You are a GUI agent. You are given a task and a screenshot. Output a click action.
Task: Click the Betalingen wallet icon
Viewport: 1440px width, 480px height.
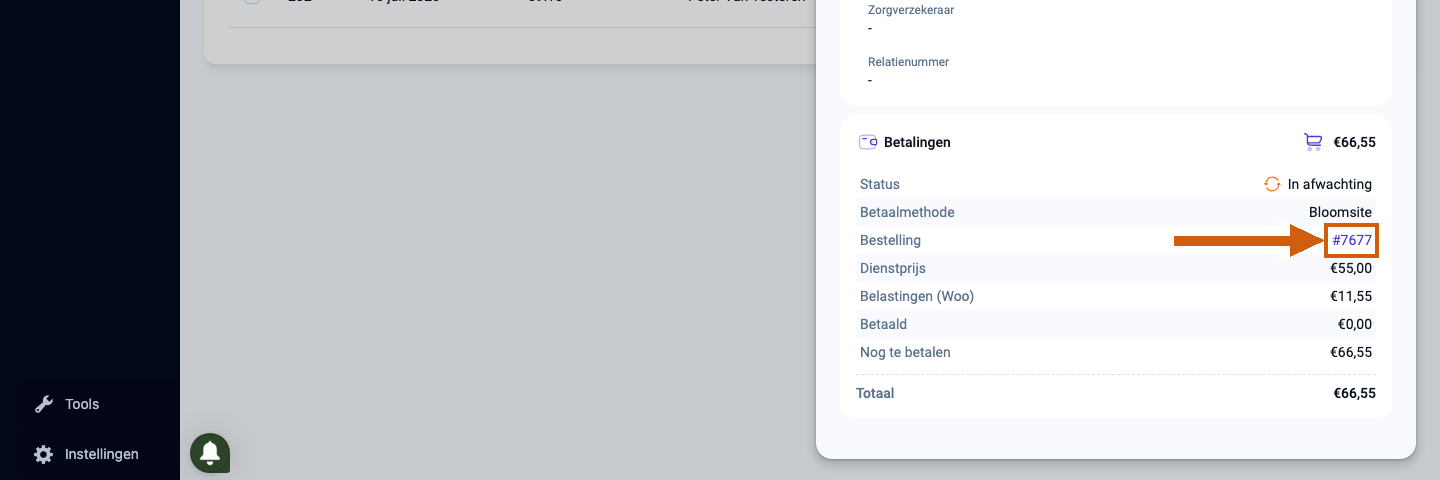pos(868,142)
